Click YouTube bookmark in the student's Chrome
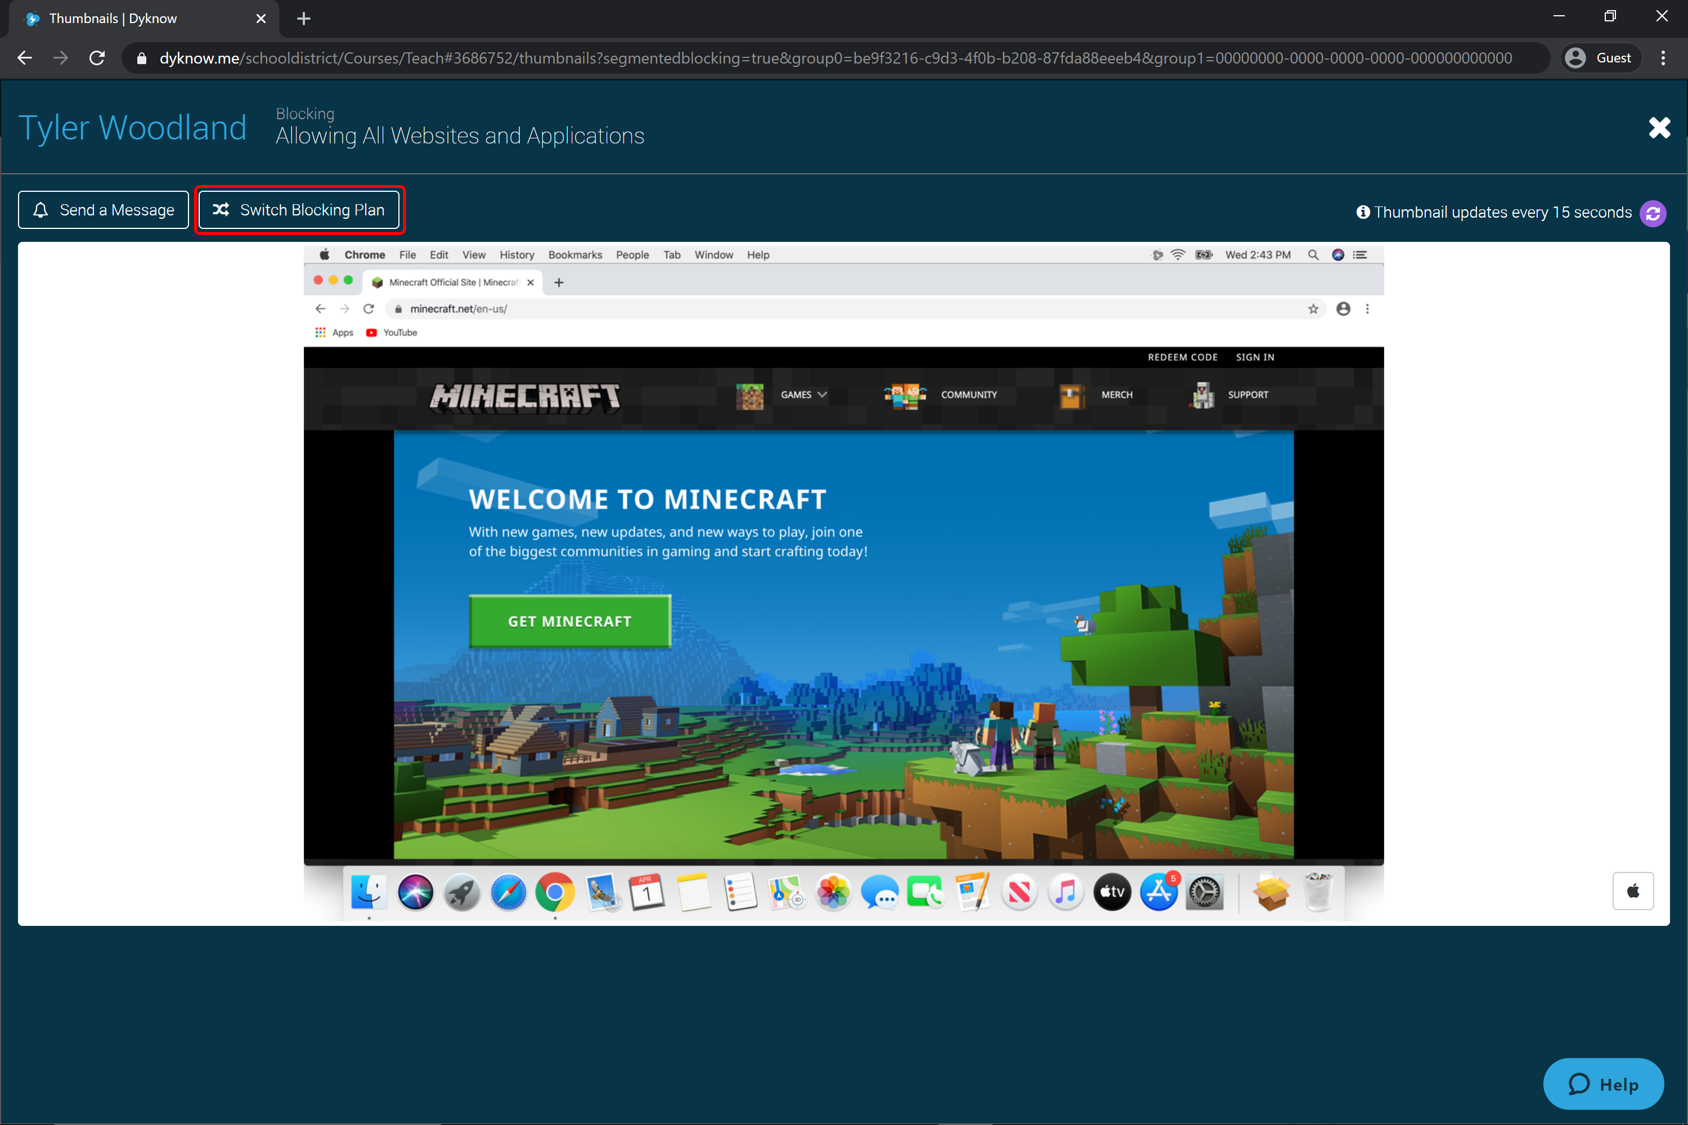Image resolution: width=1688 pixels, height=1125 pixels. click(x=392, y=333)
